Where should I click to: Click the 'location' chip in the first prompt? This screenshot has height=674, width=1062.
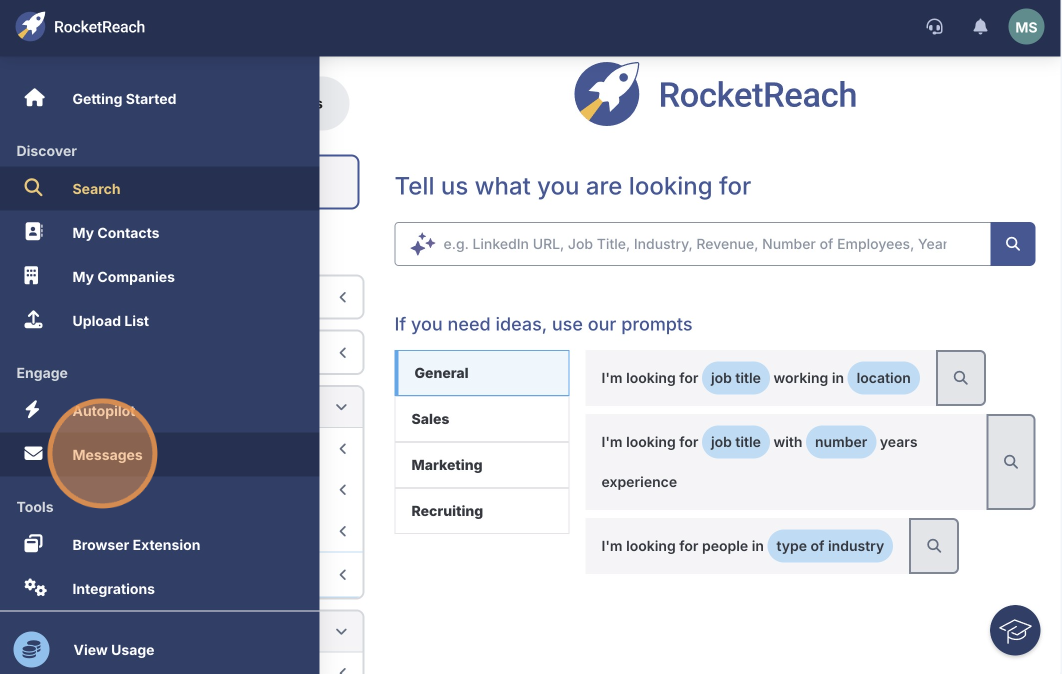tap(883, 378)
